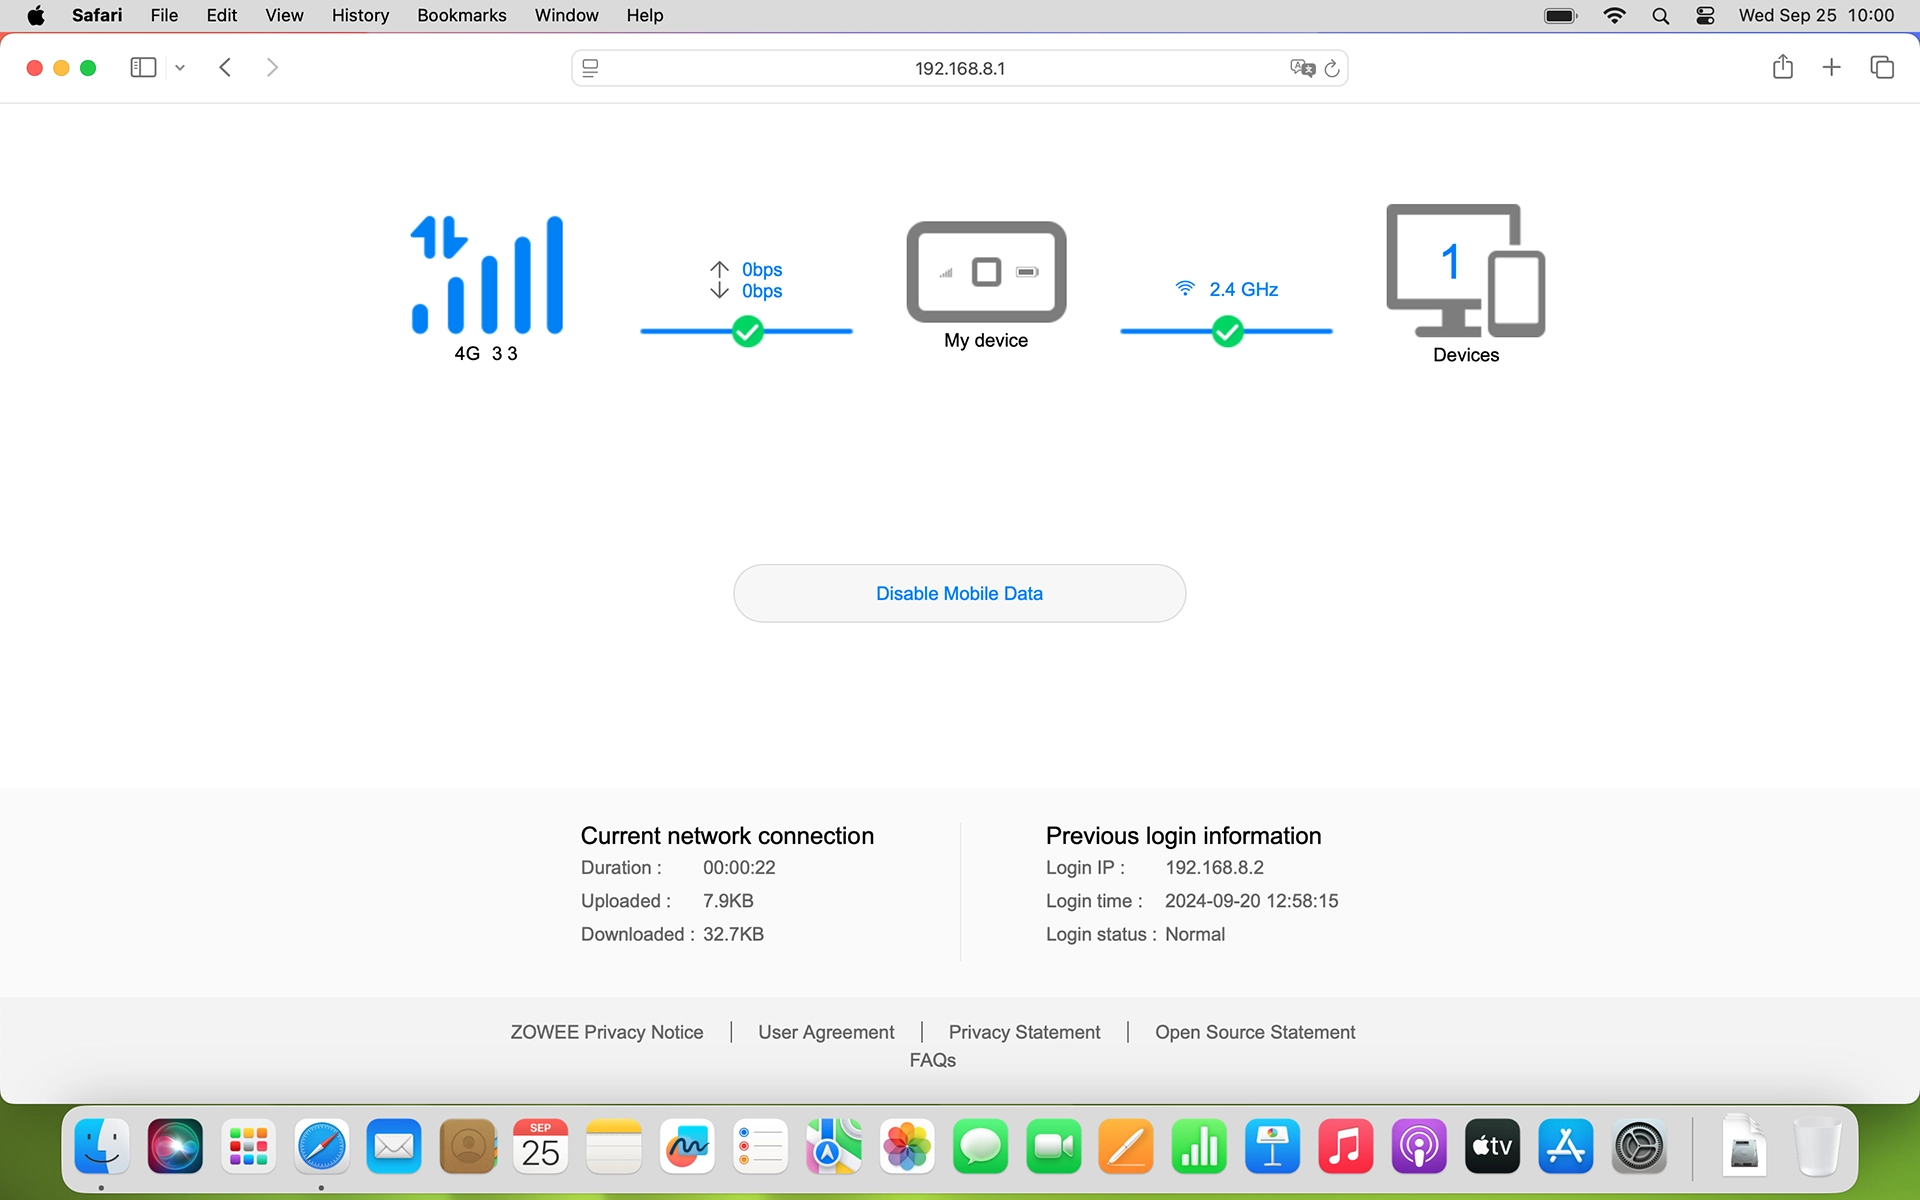Click the 4G signal strength icon
The image size is (1920, 1200).
click(x=487, y=275)
